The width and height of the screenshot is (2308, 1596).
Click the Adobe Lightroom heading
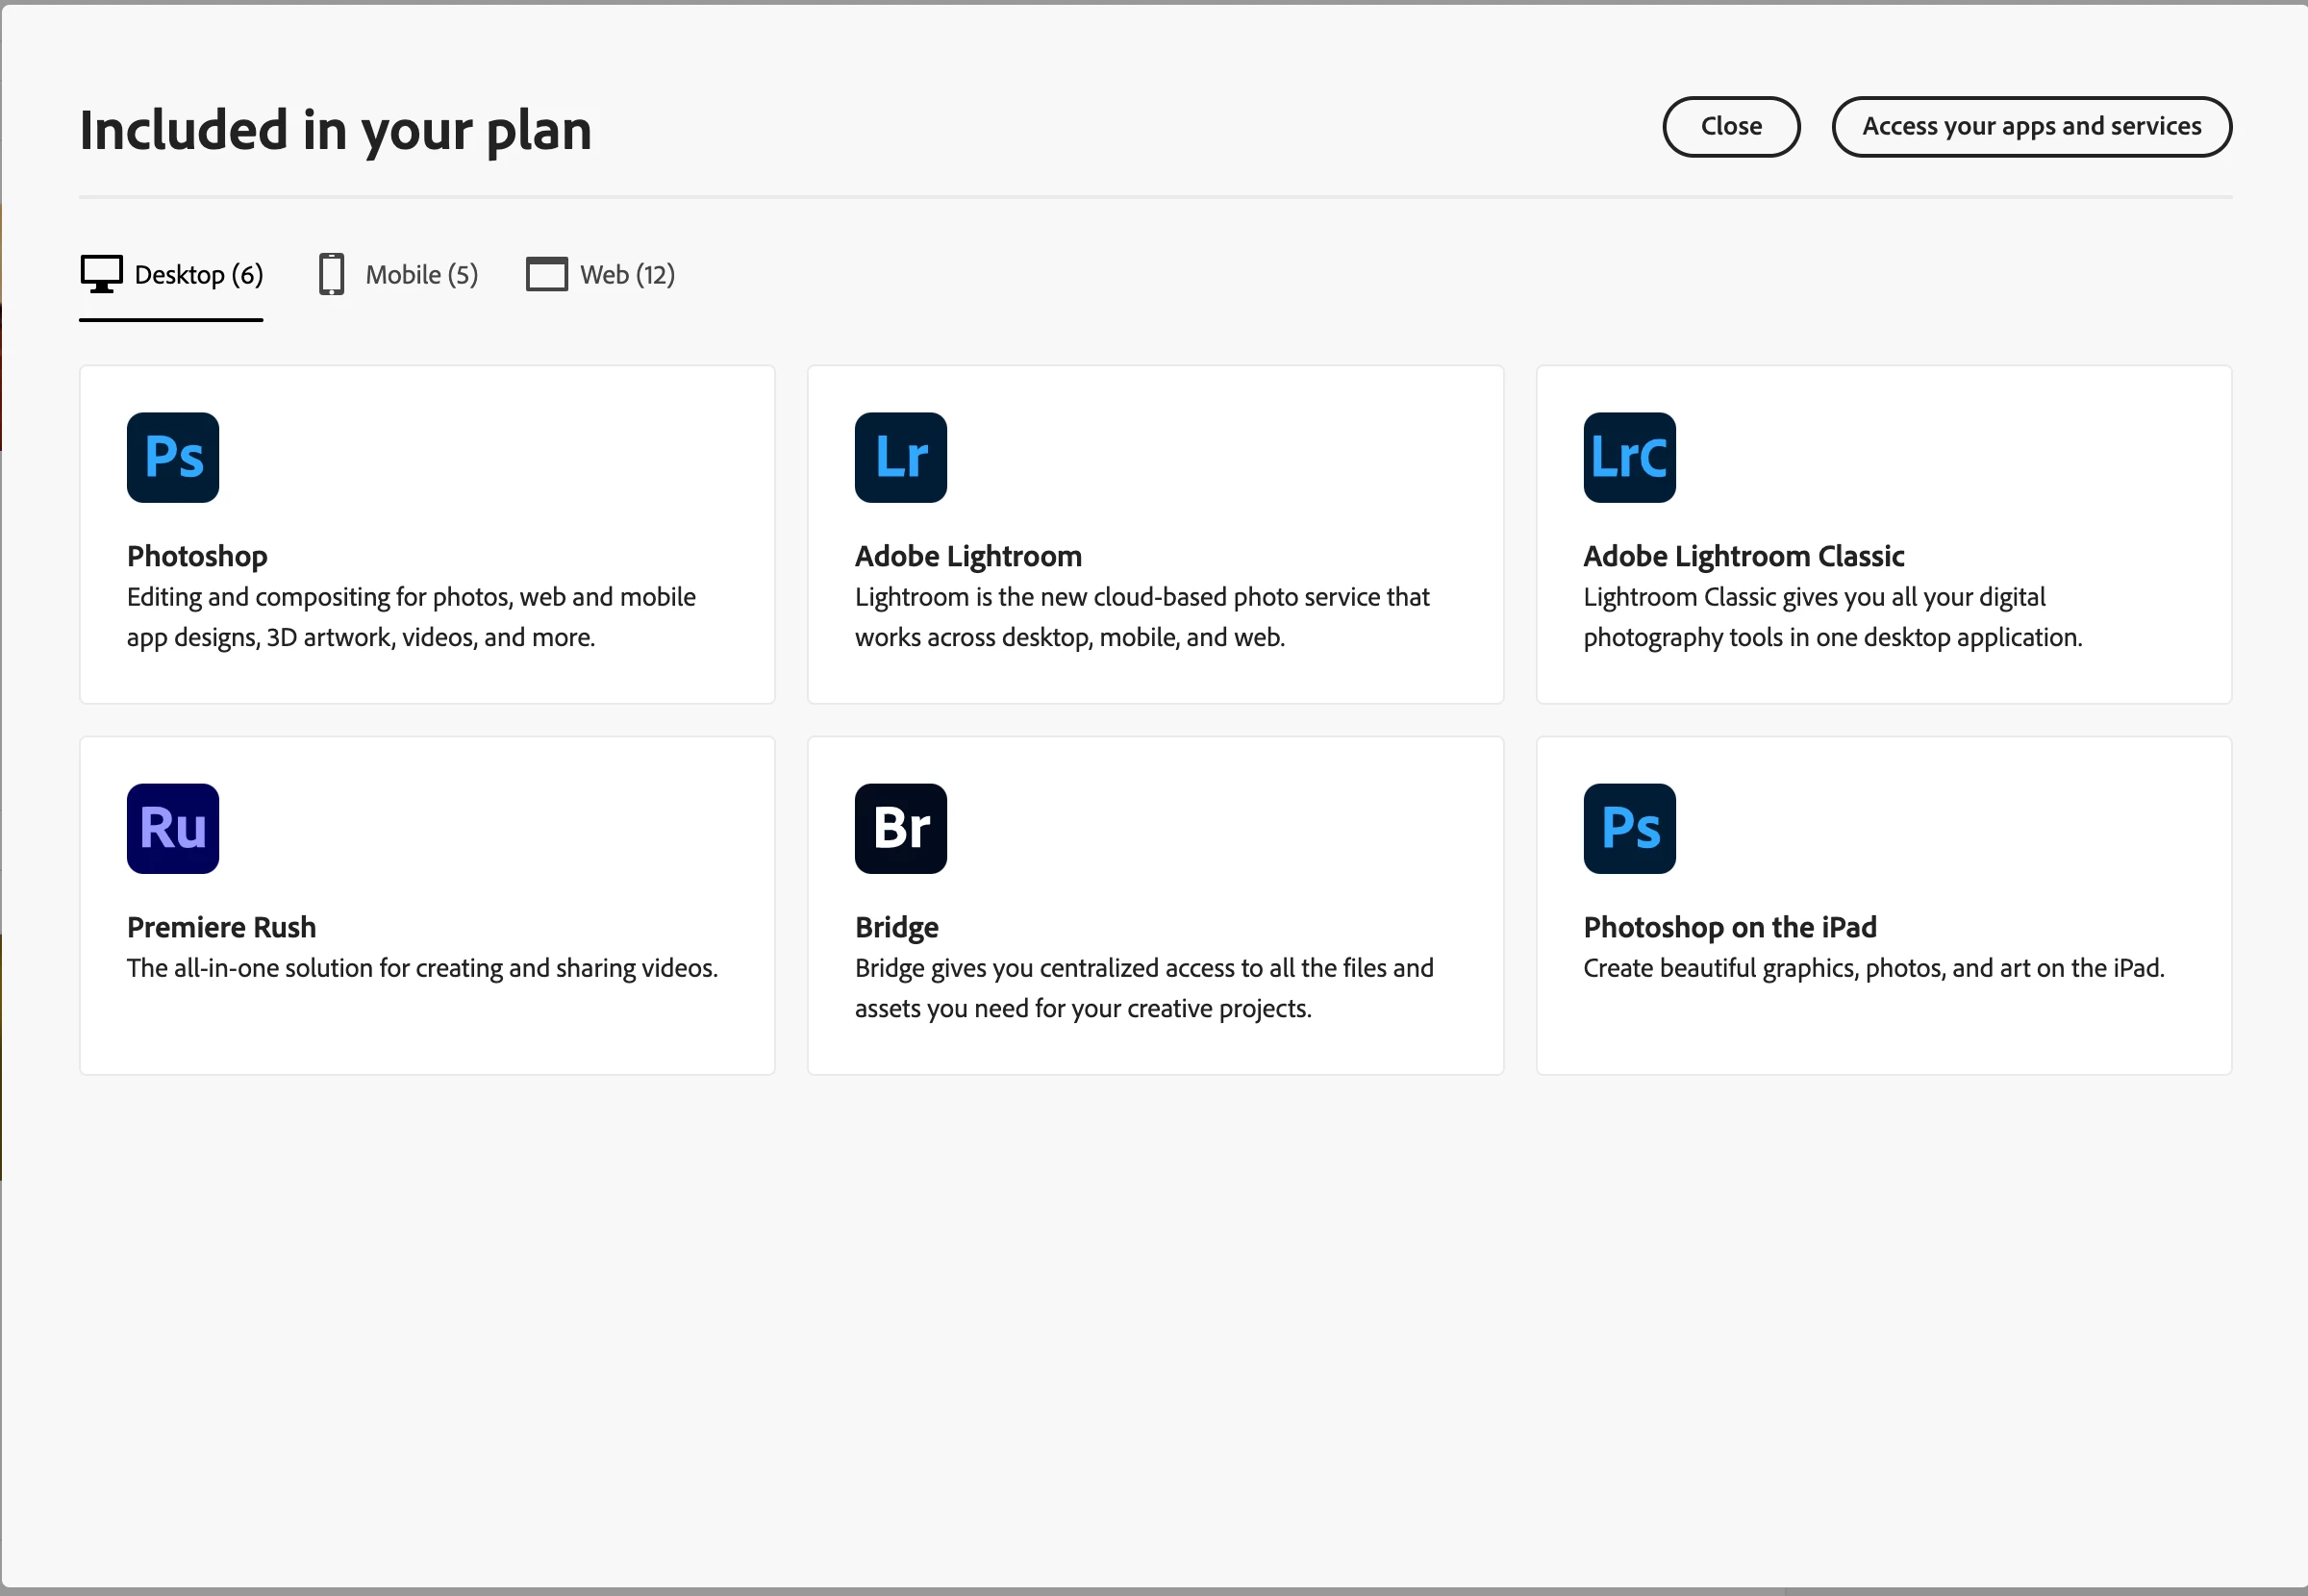pyautogui.click(x=968, y=556)
